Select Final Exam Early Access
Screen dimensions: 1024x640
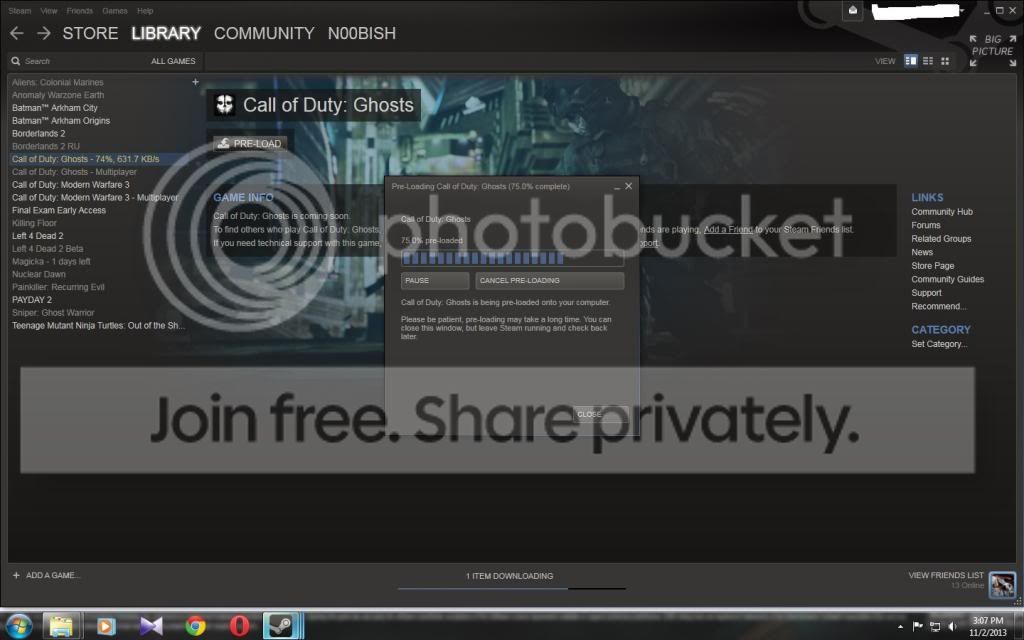[x=59, y=210]
